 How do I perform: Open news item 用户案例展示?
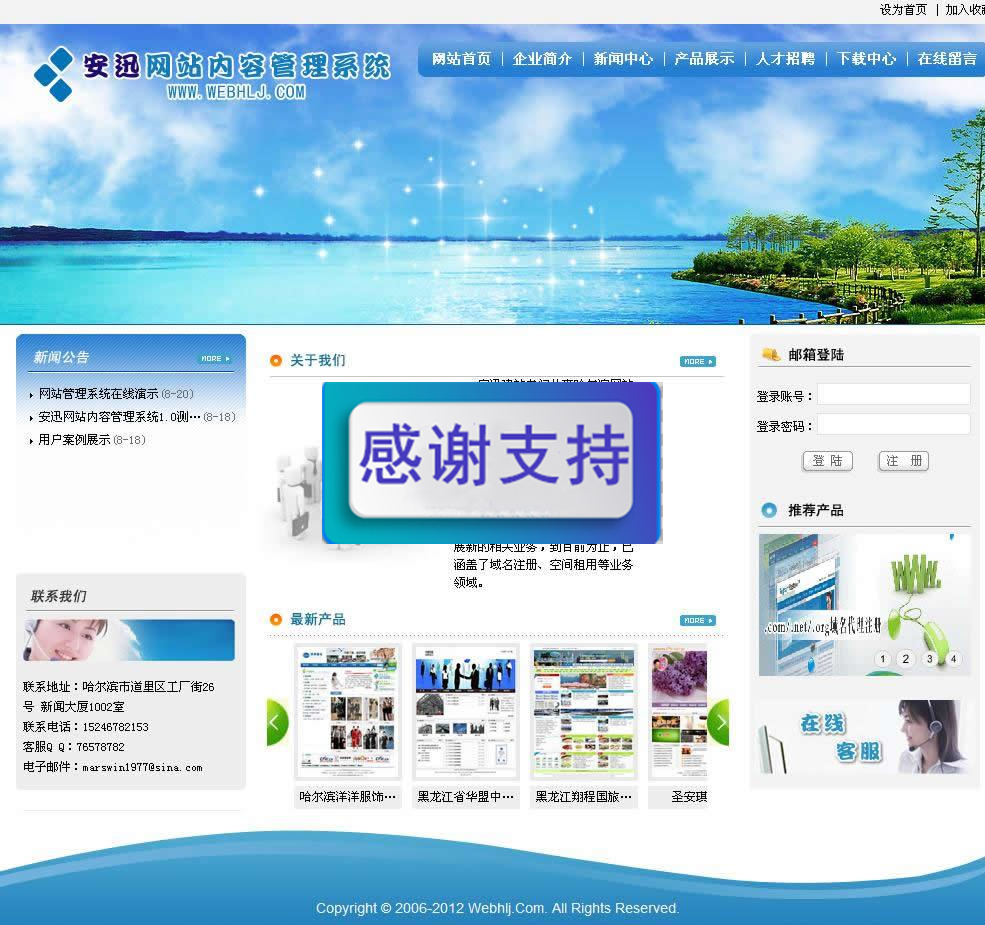(x=74, y=440)
